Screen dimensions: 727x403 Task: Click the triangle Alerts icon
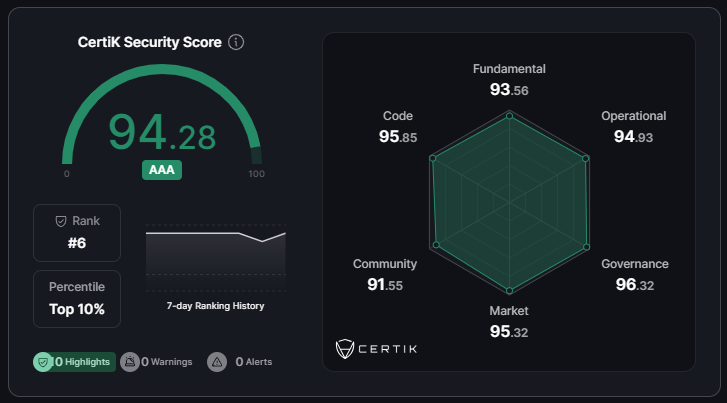[x=217, y=362]
